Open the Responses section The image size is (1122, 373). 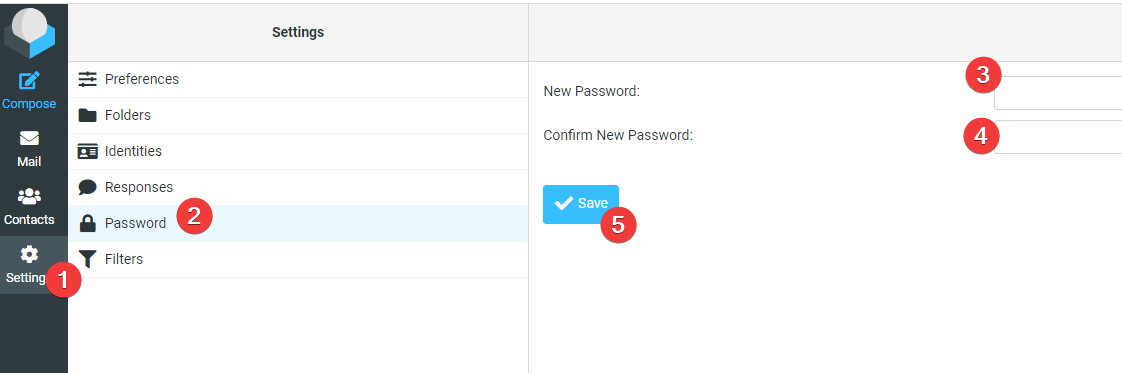coord(298,187)
